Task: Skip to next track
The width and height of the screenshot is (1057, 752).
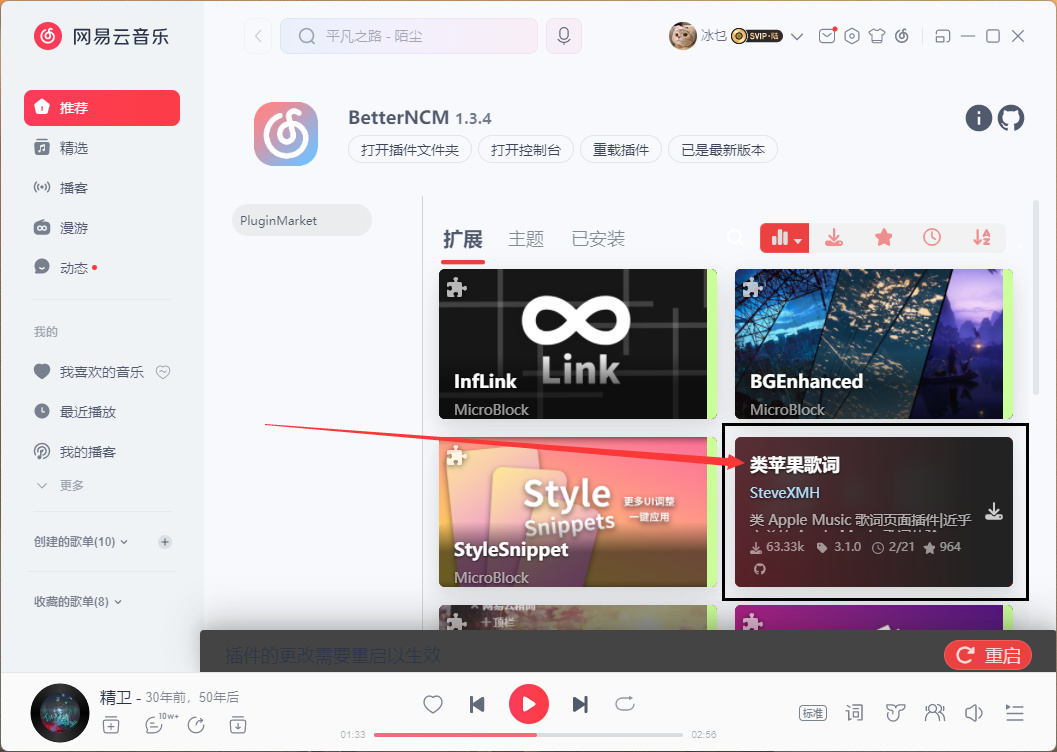Action: [x=580, y=704]
